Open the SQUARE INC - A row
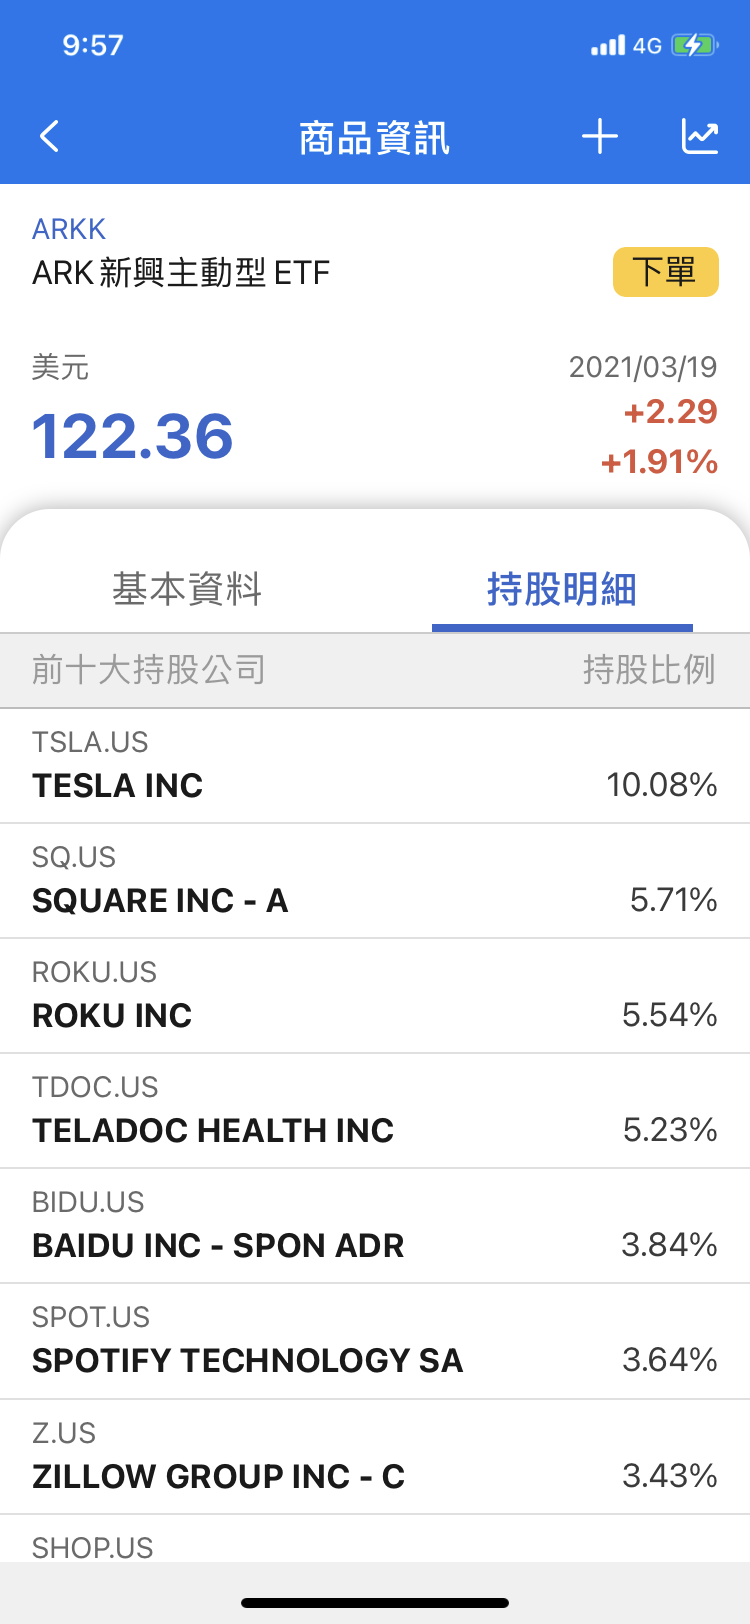The height and width of the screenshot is (1624, 750). pos(375,882)
